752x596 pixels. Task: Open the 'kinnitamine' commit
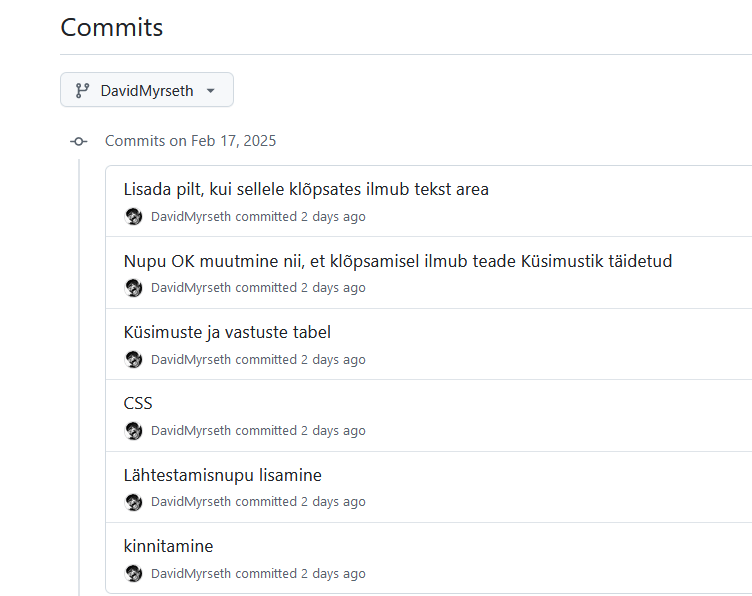168,546
